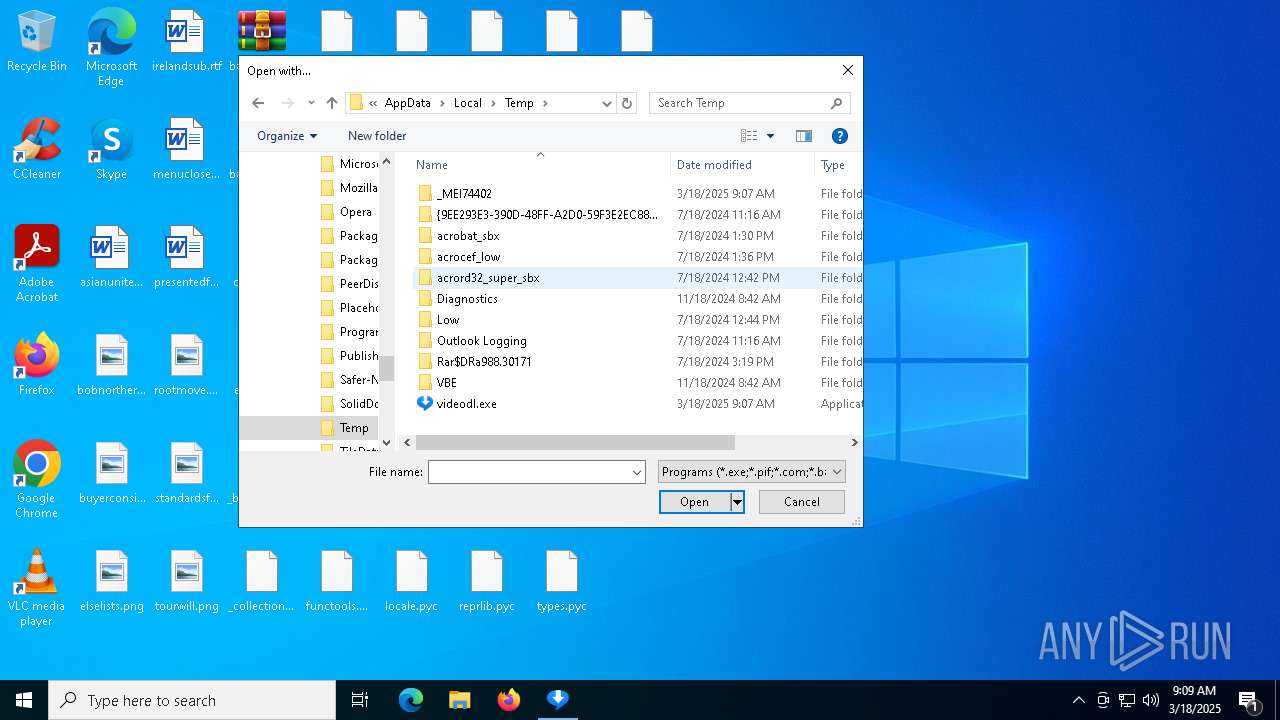
Task: Open Microsoft Edge desktop shortcut
Action: [111, 48]
